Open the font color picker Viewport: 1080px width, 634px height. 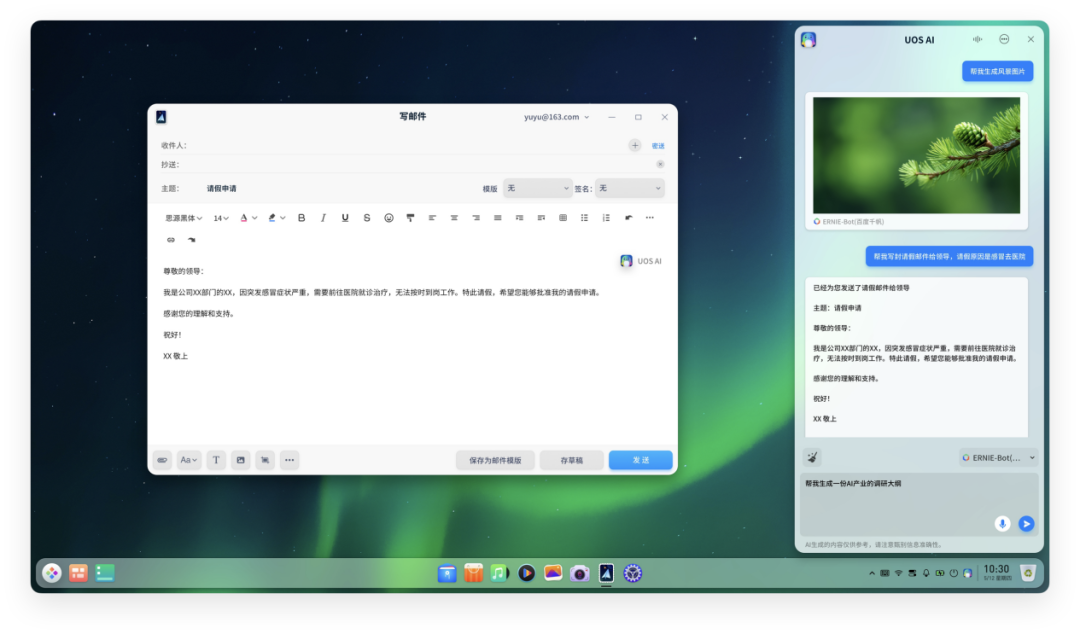pyautogui.click(x=248, y=218)
